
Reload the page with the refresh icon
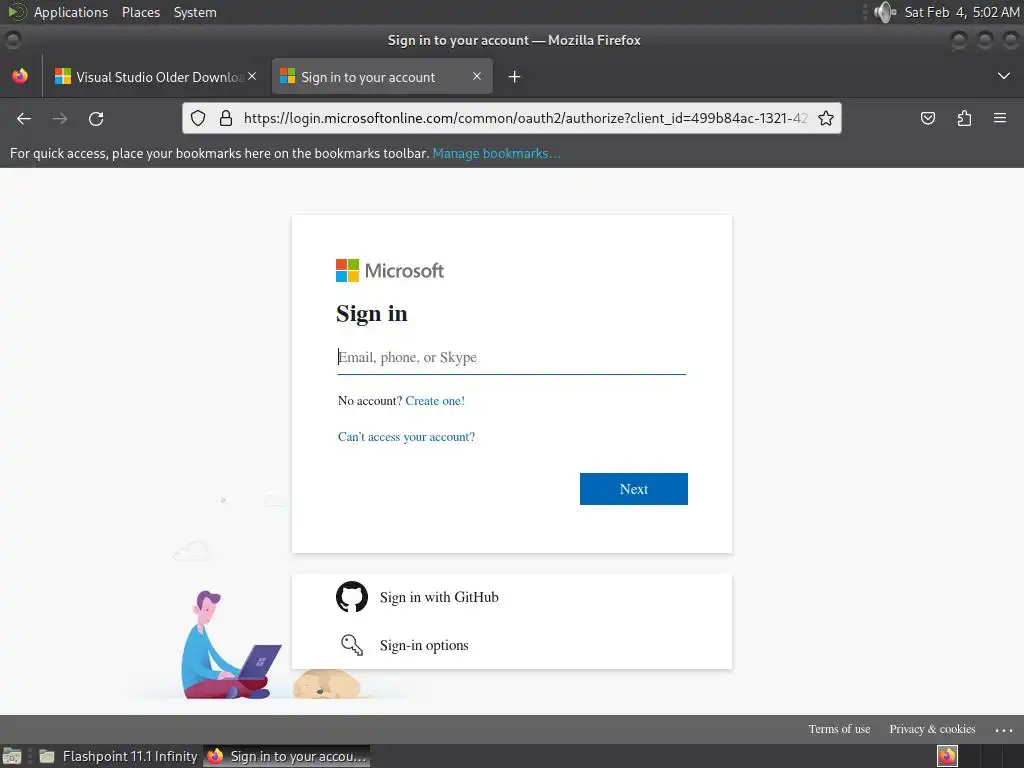(96, 118)
